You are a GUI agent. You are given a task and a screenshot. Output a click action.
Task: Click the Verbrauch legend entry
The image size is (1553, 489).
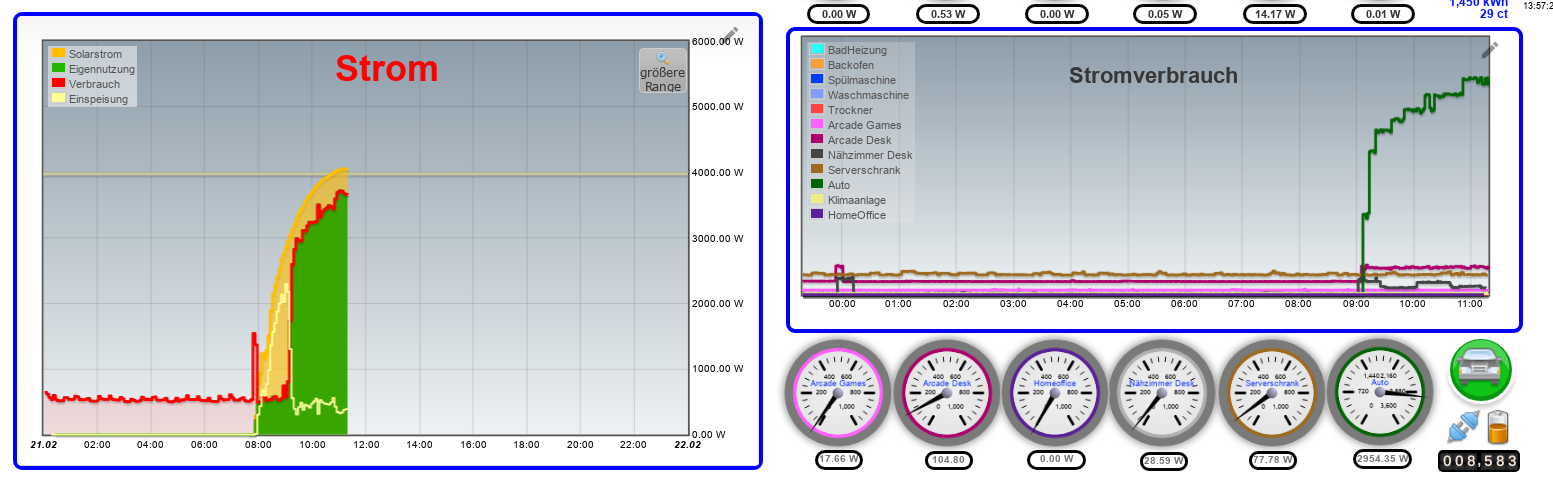click(x=86, y=84)
